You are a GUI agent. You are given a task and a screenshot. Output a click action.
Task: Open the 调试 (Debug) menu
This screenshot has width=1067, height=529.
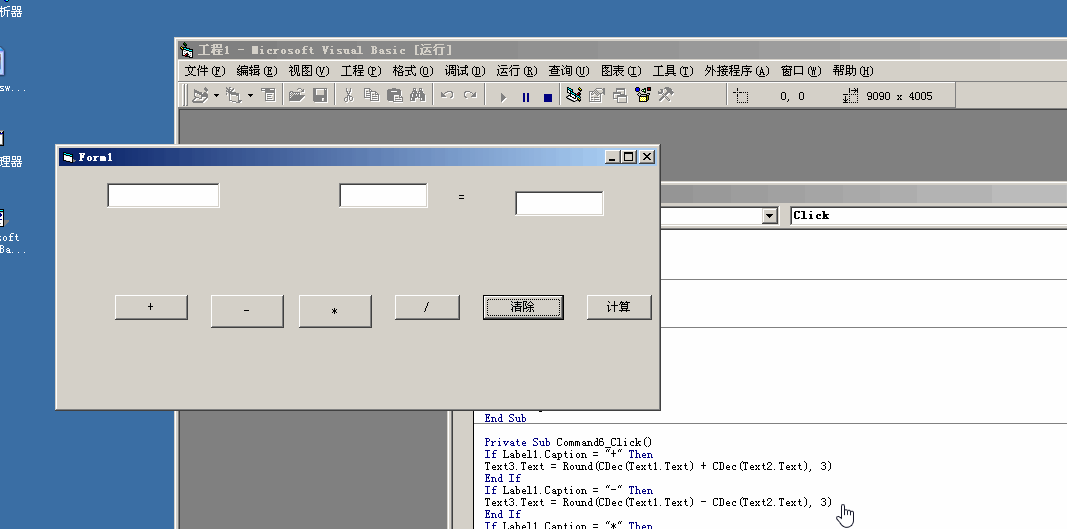(x=464, y=71)
